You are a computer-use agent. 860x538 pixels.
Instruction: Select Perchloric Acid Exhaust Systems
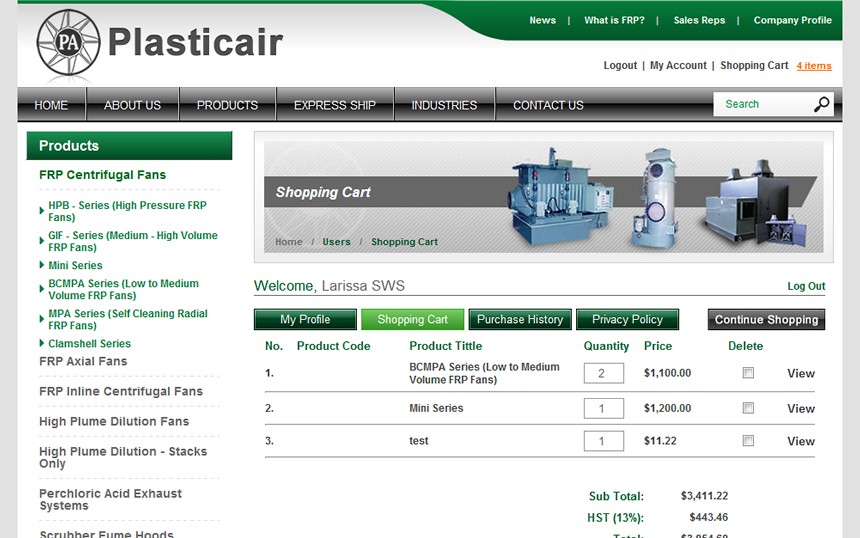click(110, 500)
